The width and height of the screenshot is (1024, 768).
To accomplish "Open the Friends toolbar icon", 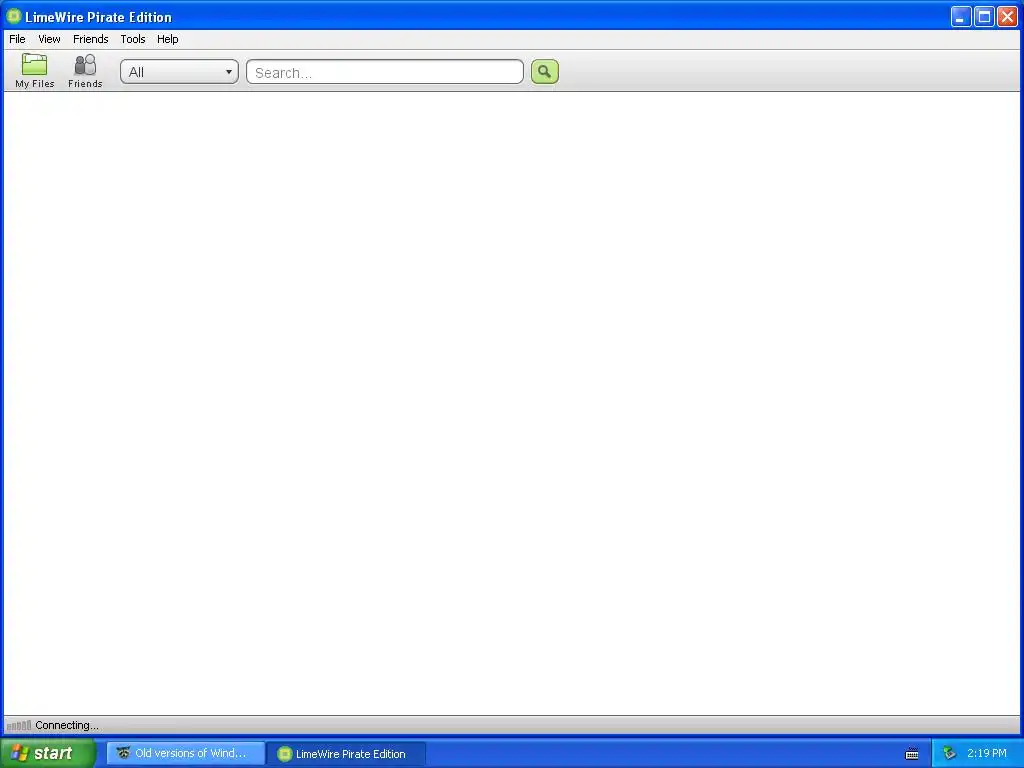I will pyautogui.click(x=85, y=70).
